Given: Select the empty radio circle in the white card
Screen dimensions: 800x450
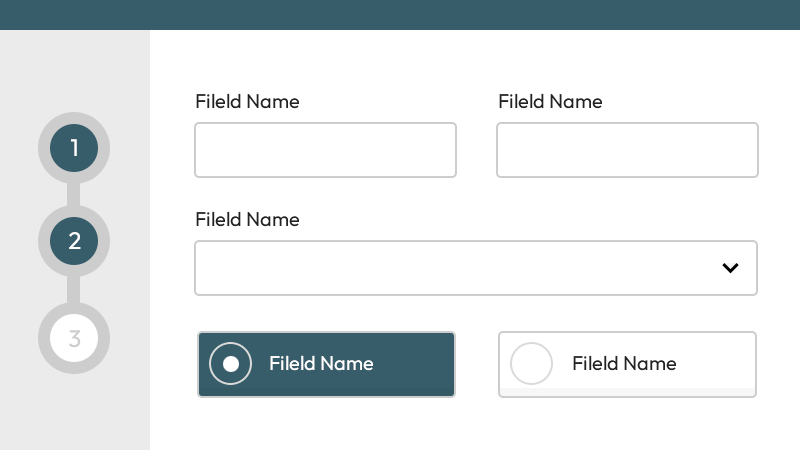Looking at the screenshot, I should (x=532, y=363).
